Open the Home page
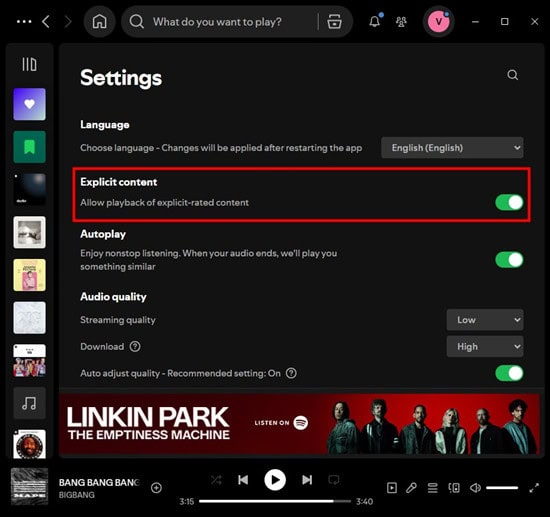The image size is (550, 517). (x=100, y=22)
